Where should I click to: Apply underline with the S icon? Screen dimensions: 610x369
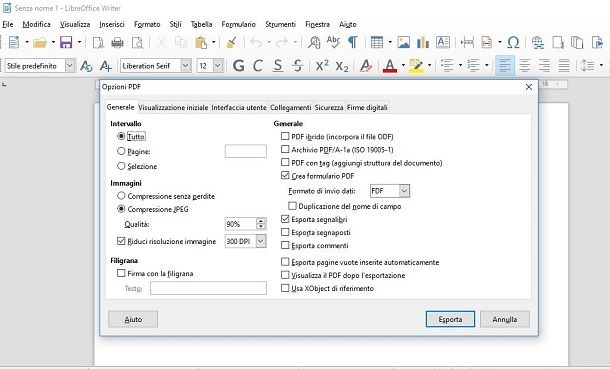pyautogui.click(x=277, y=66)
